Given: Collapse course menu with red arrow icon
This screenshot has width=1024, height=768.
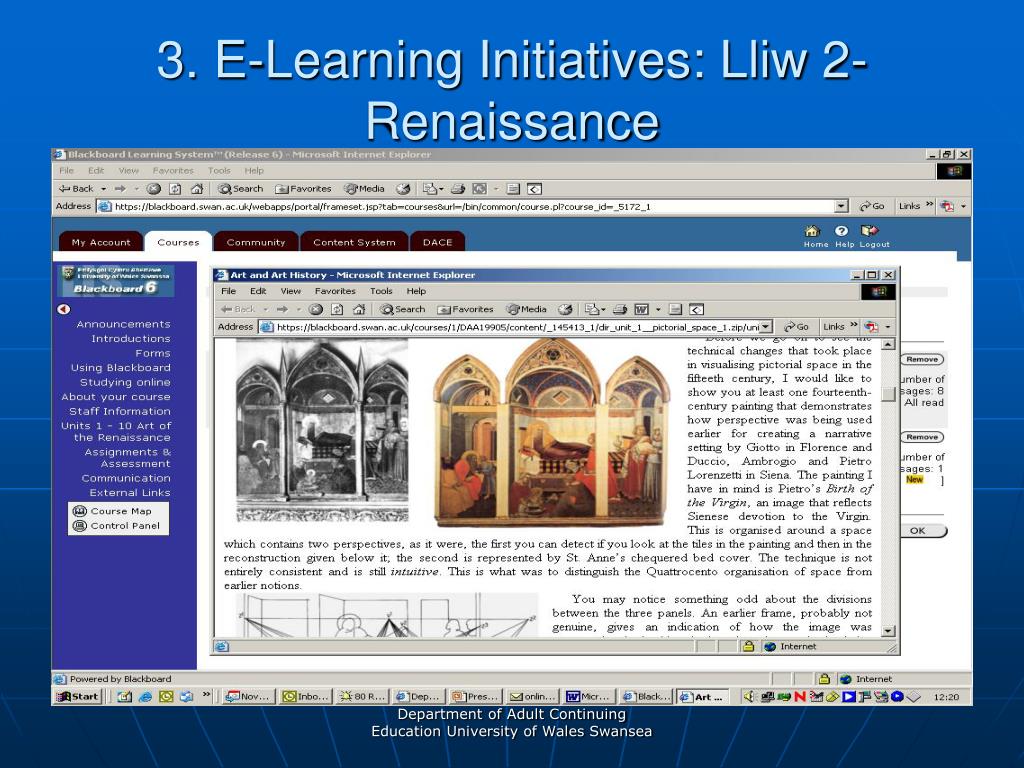Looking at the screenshot, I should 63,309.
